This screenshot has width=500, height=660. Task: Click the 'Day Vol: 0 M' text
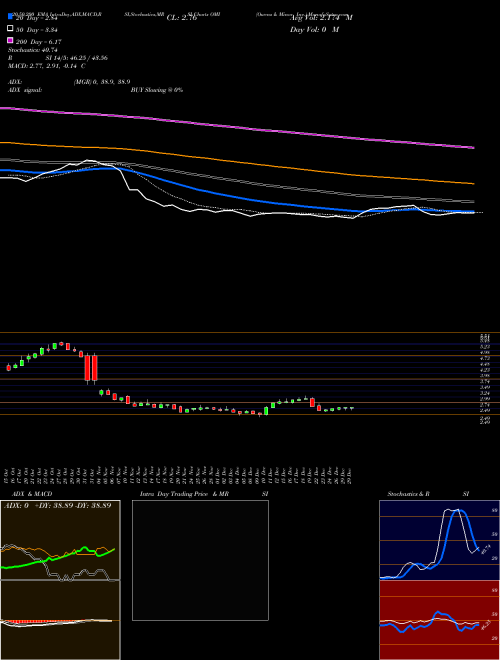pyautogui.click(x=314, y=29)
